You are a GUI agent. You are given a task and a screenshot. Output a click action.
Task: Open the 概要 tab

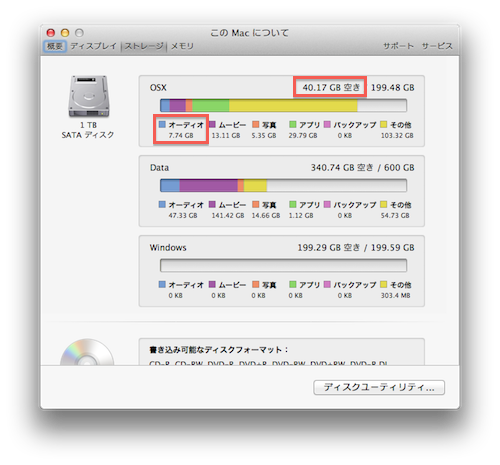pyautogui.click(x=55, y=46)
